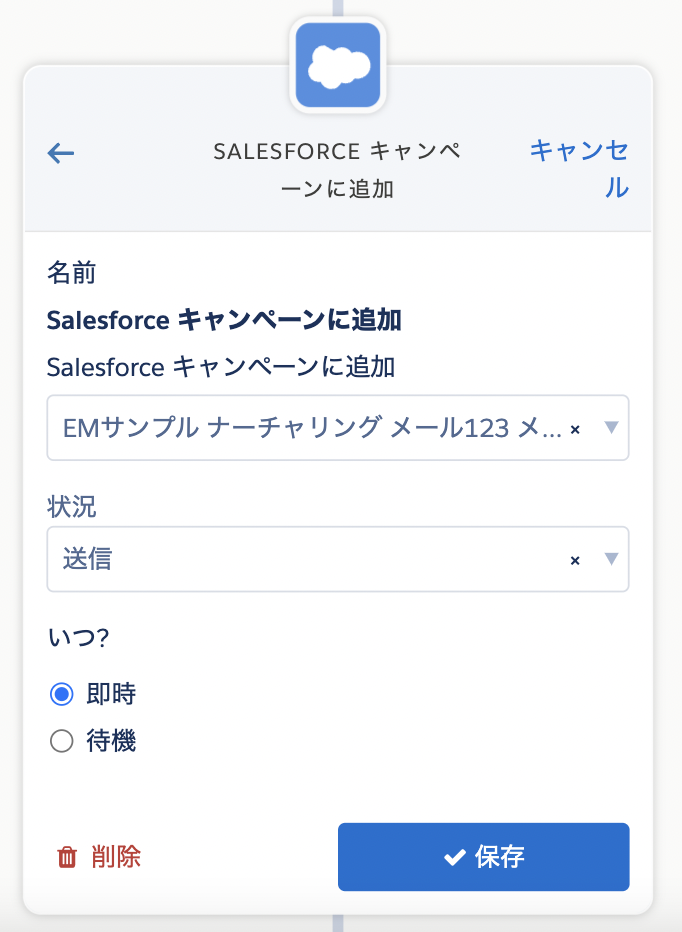Save with the 保存 button
Viewport: 682px width, 932px height.
point(483,857)
